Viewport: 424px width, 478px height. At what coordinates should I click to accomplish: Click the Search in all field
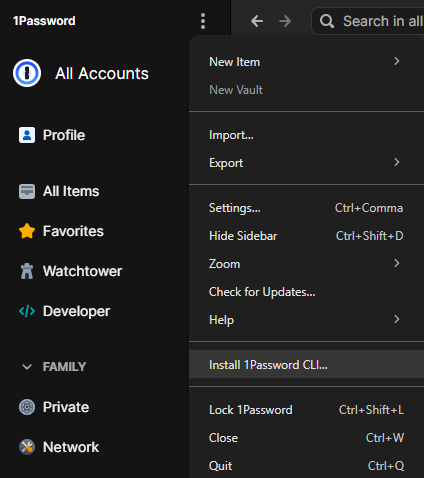[x=368, y=21]
